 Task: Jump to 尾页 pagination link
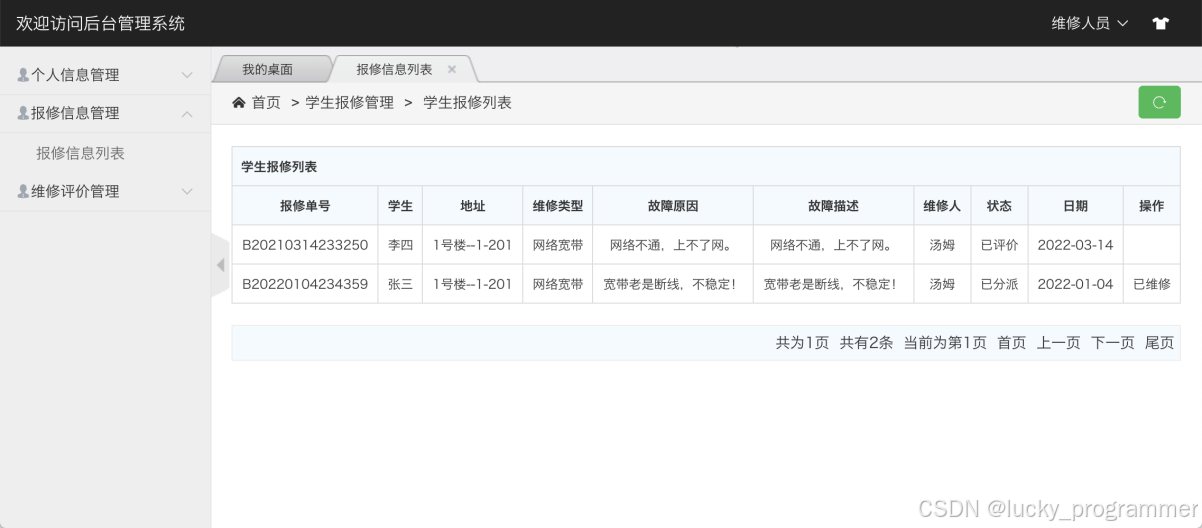[x=1159, y=342]
